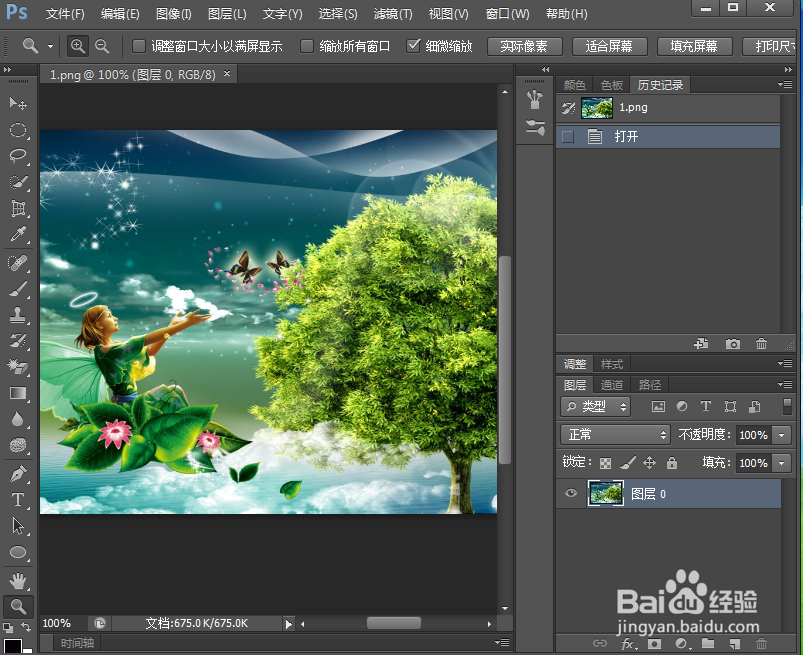This screenshot has width=803, height=655.
Task: Select the Clone Stamp tool
Action: click(x=18, y=315)
